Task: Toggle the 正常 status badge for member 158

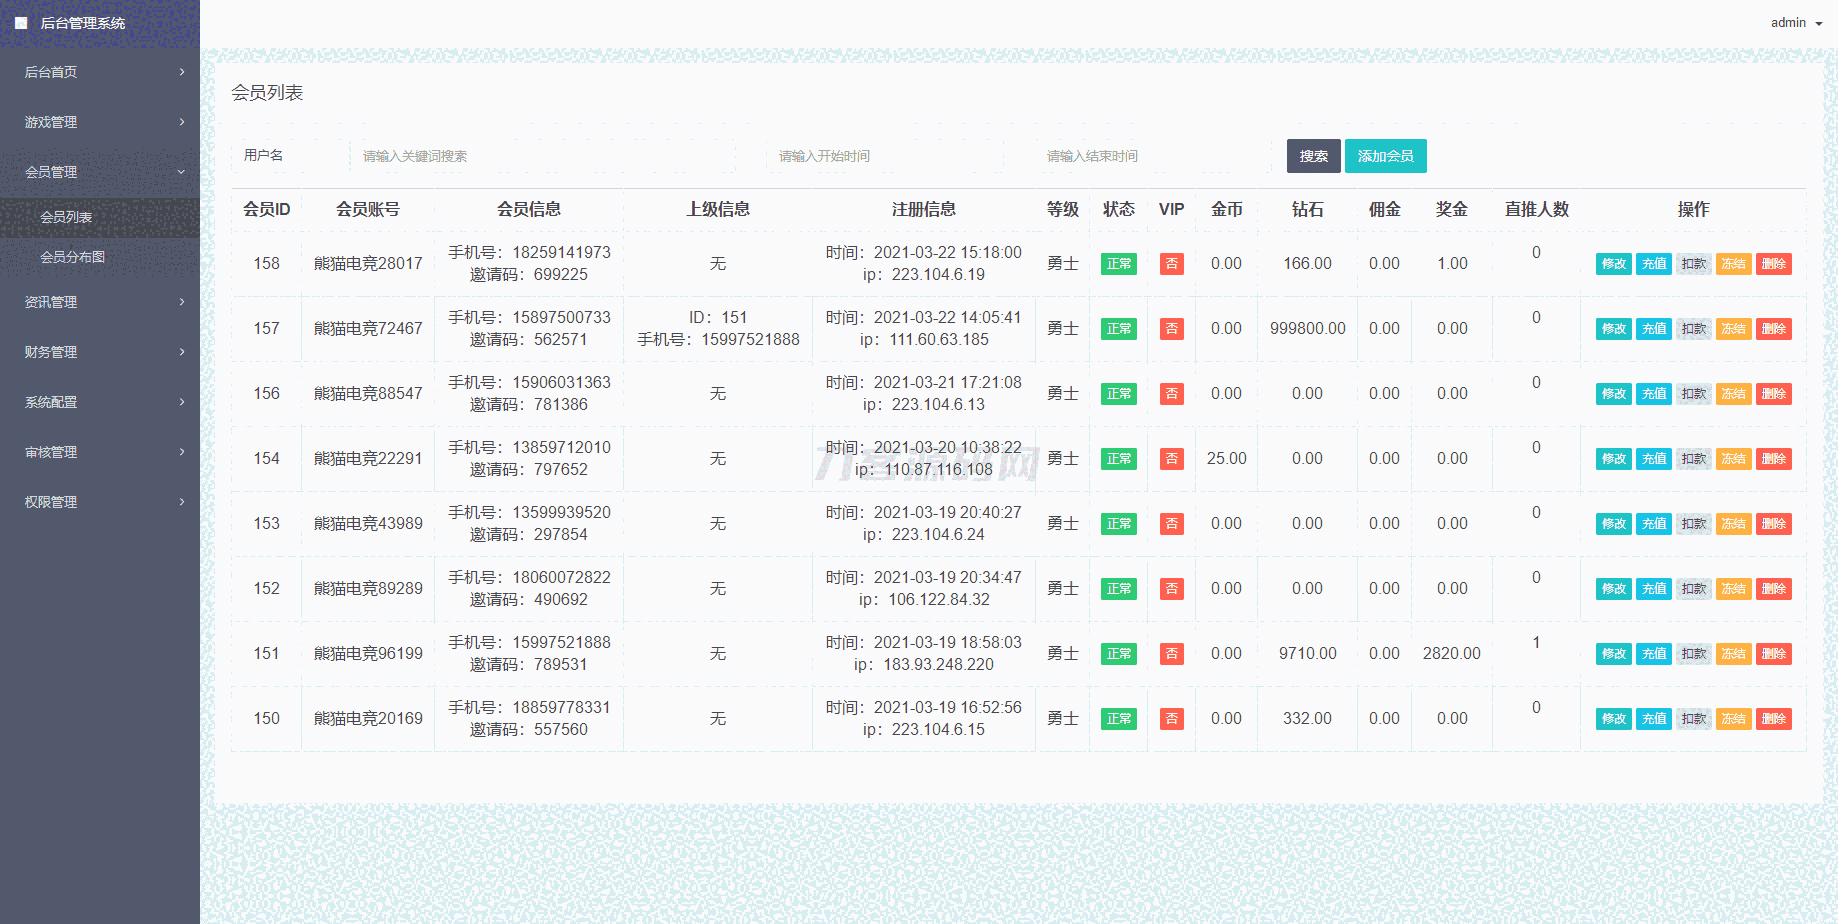Action: coord(1118,264)
